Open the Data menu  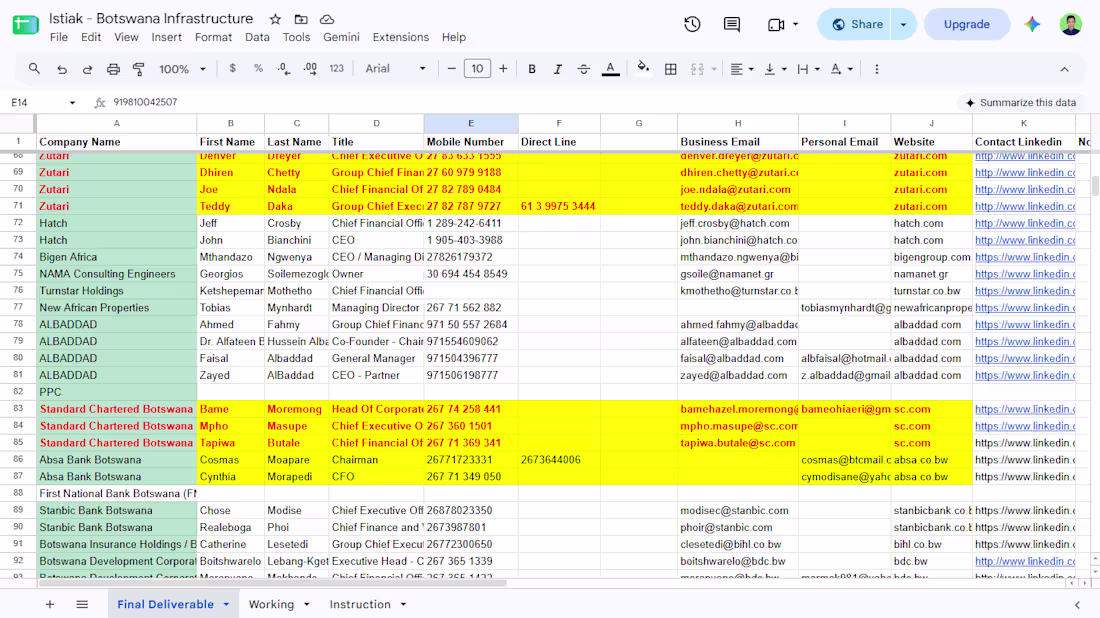point(257,37)
